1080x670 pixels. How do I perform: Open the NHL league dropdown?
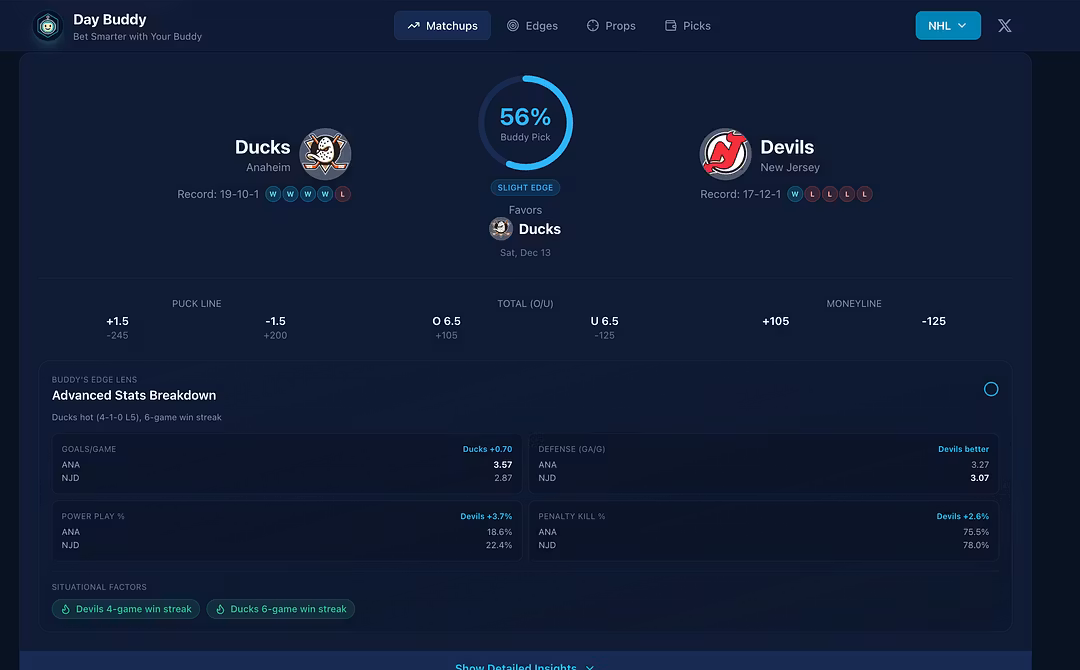tap(947, 26)
